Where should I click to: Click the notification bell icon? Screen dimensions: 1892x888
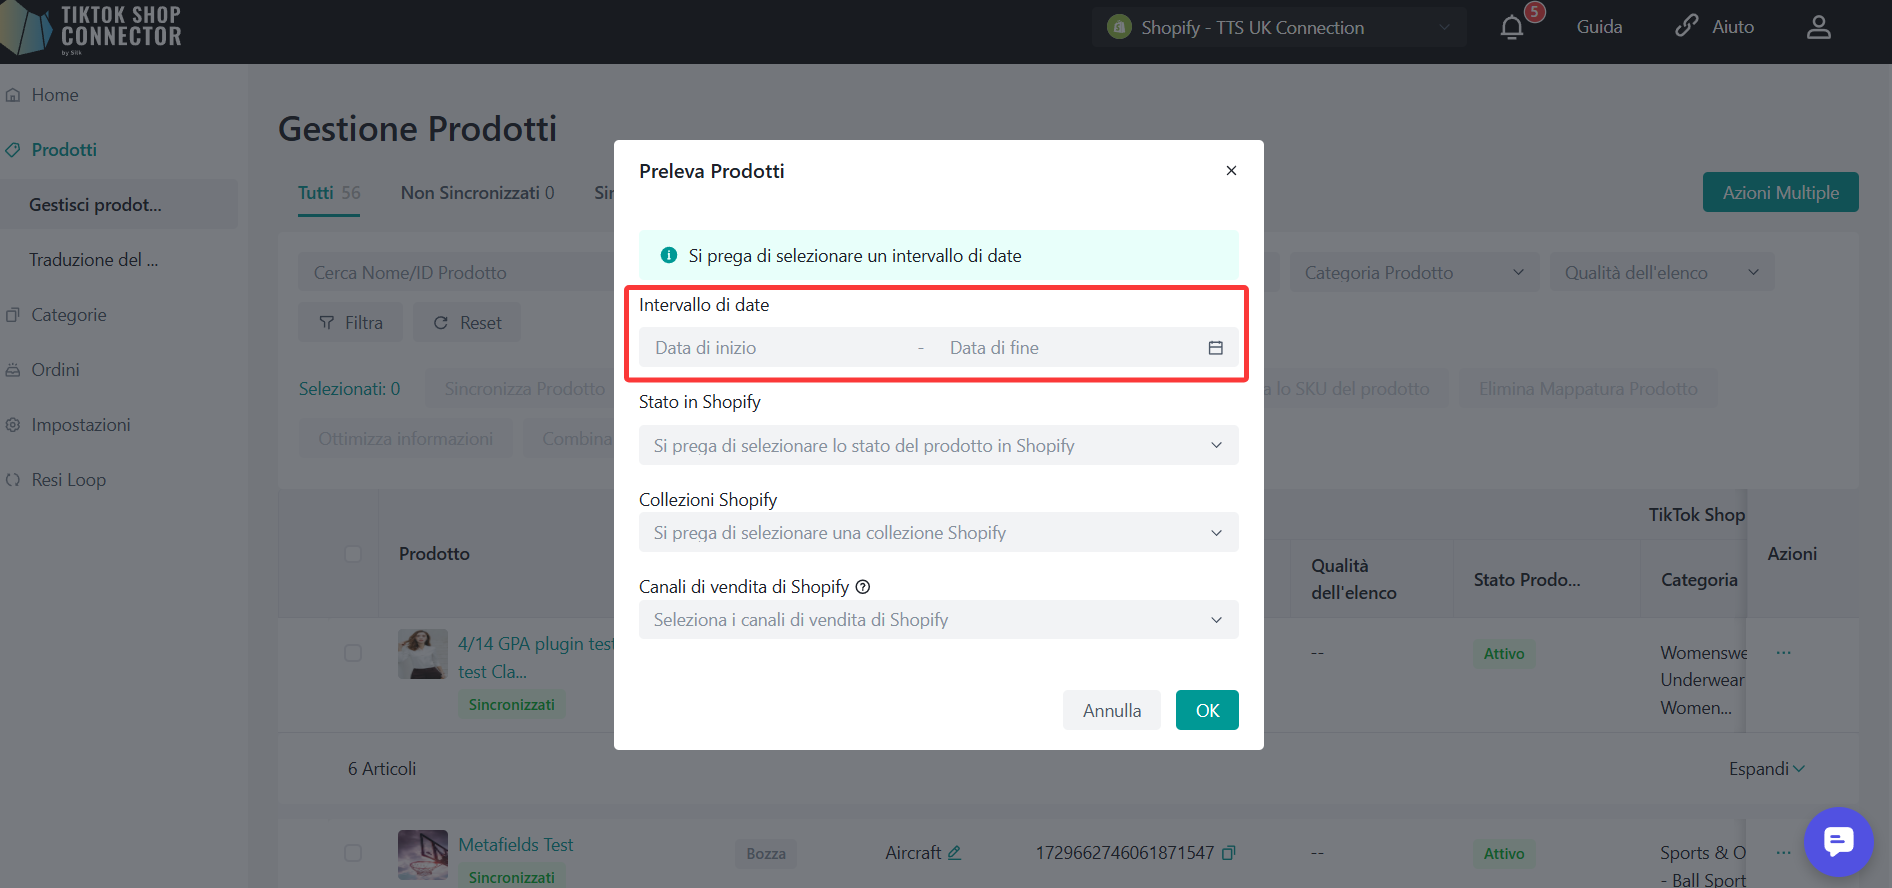[1512, 27]
